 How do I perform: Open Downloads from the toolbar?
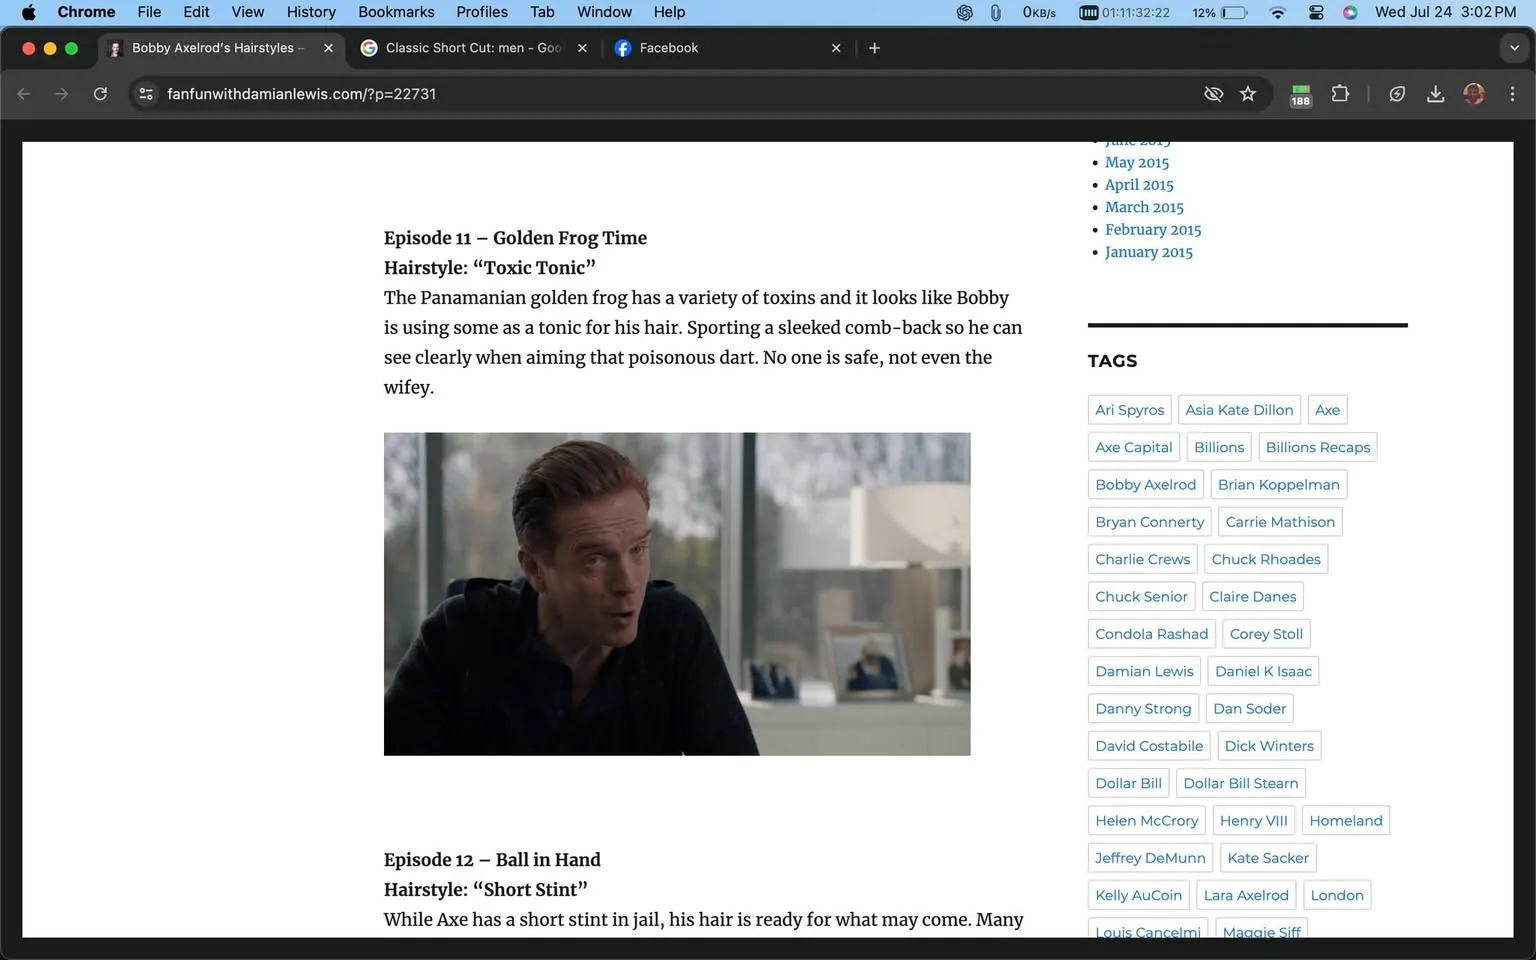click(x=1436, y=93)
